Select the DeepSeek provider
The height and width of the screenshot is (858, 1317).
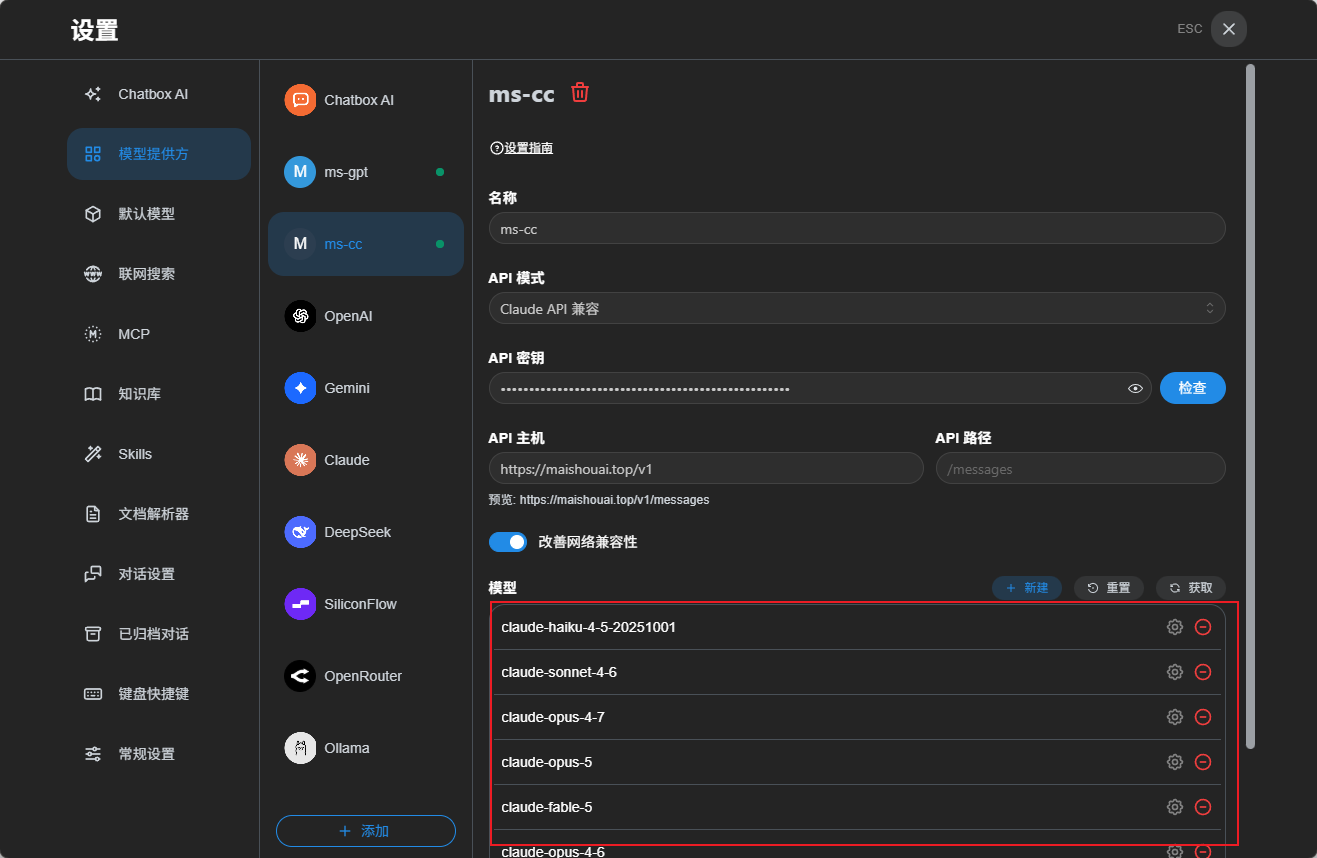[366, 532]
